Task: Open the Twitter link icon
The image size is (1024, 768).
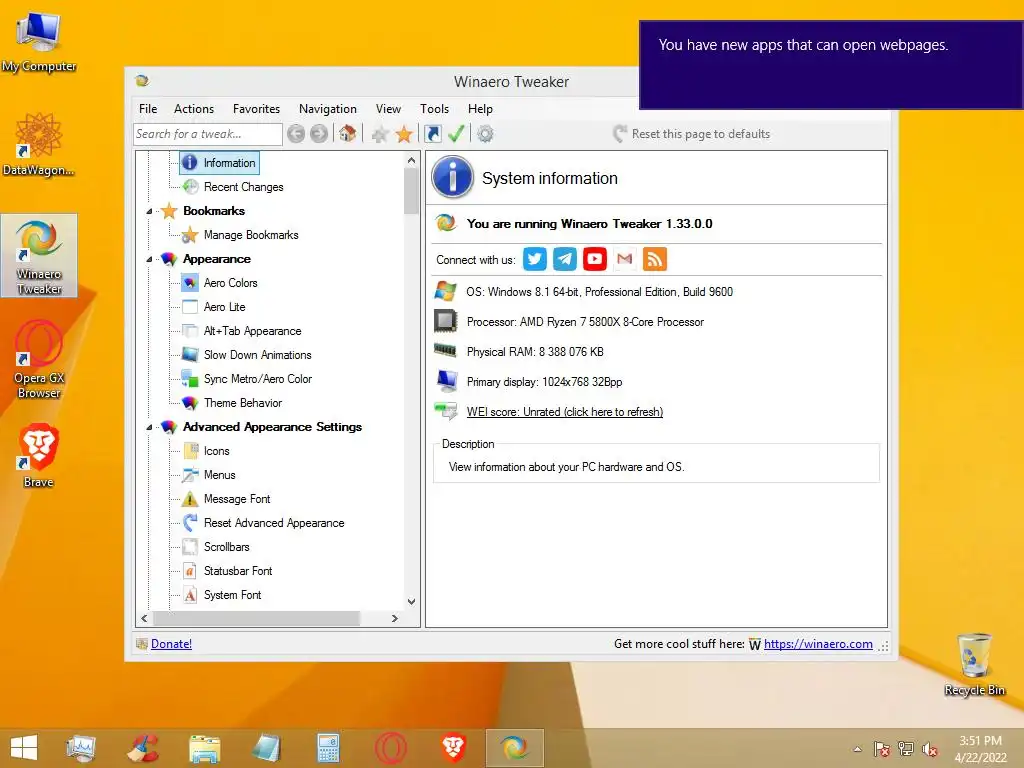Action: 535,259
